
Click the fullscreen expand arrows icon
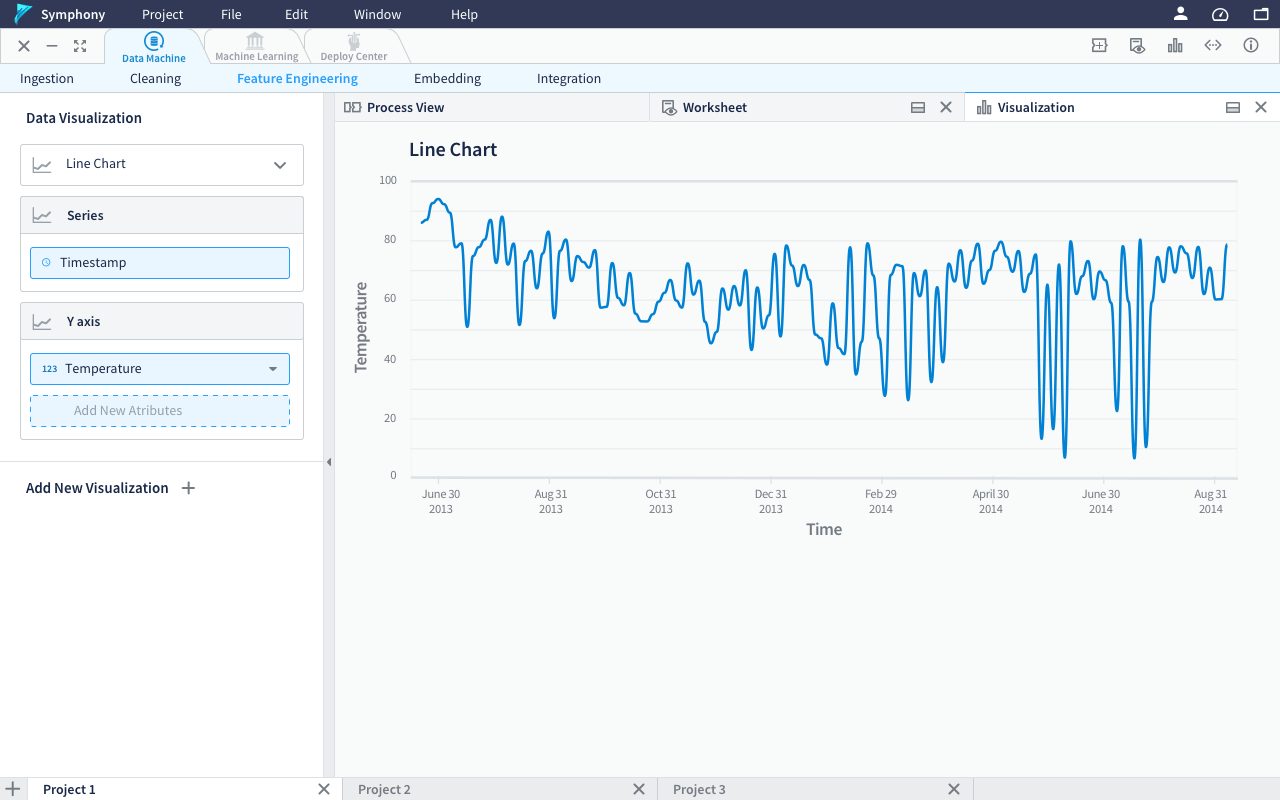point(80,46)
